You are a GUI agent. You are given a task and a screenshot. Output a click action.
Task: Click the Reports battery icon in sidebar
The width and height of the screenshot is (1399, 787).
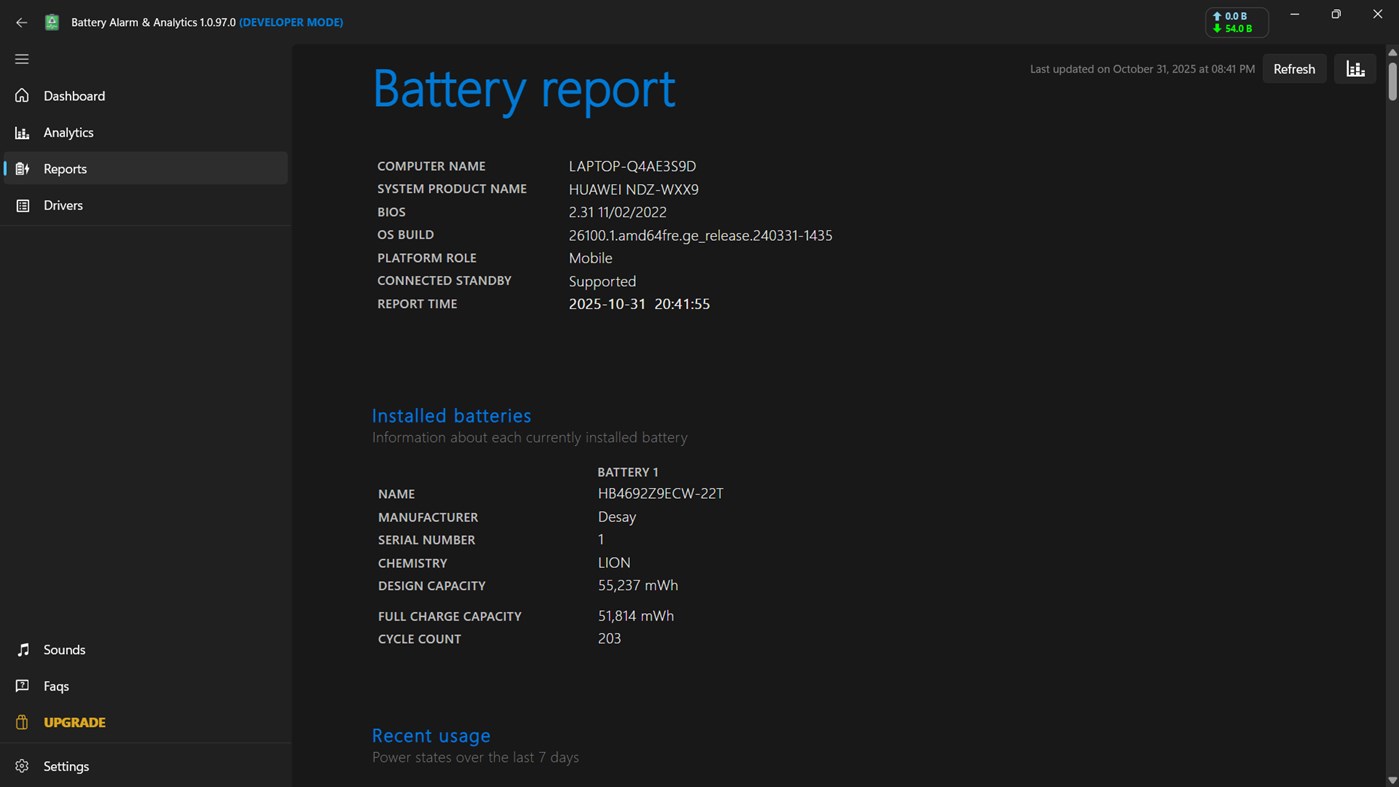pos(21,168)
